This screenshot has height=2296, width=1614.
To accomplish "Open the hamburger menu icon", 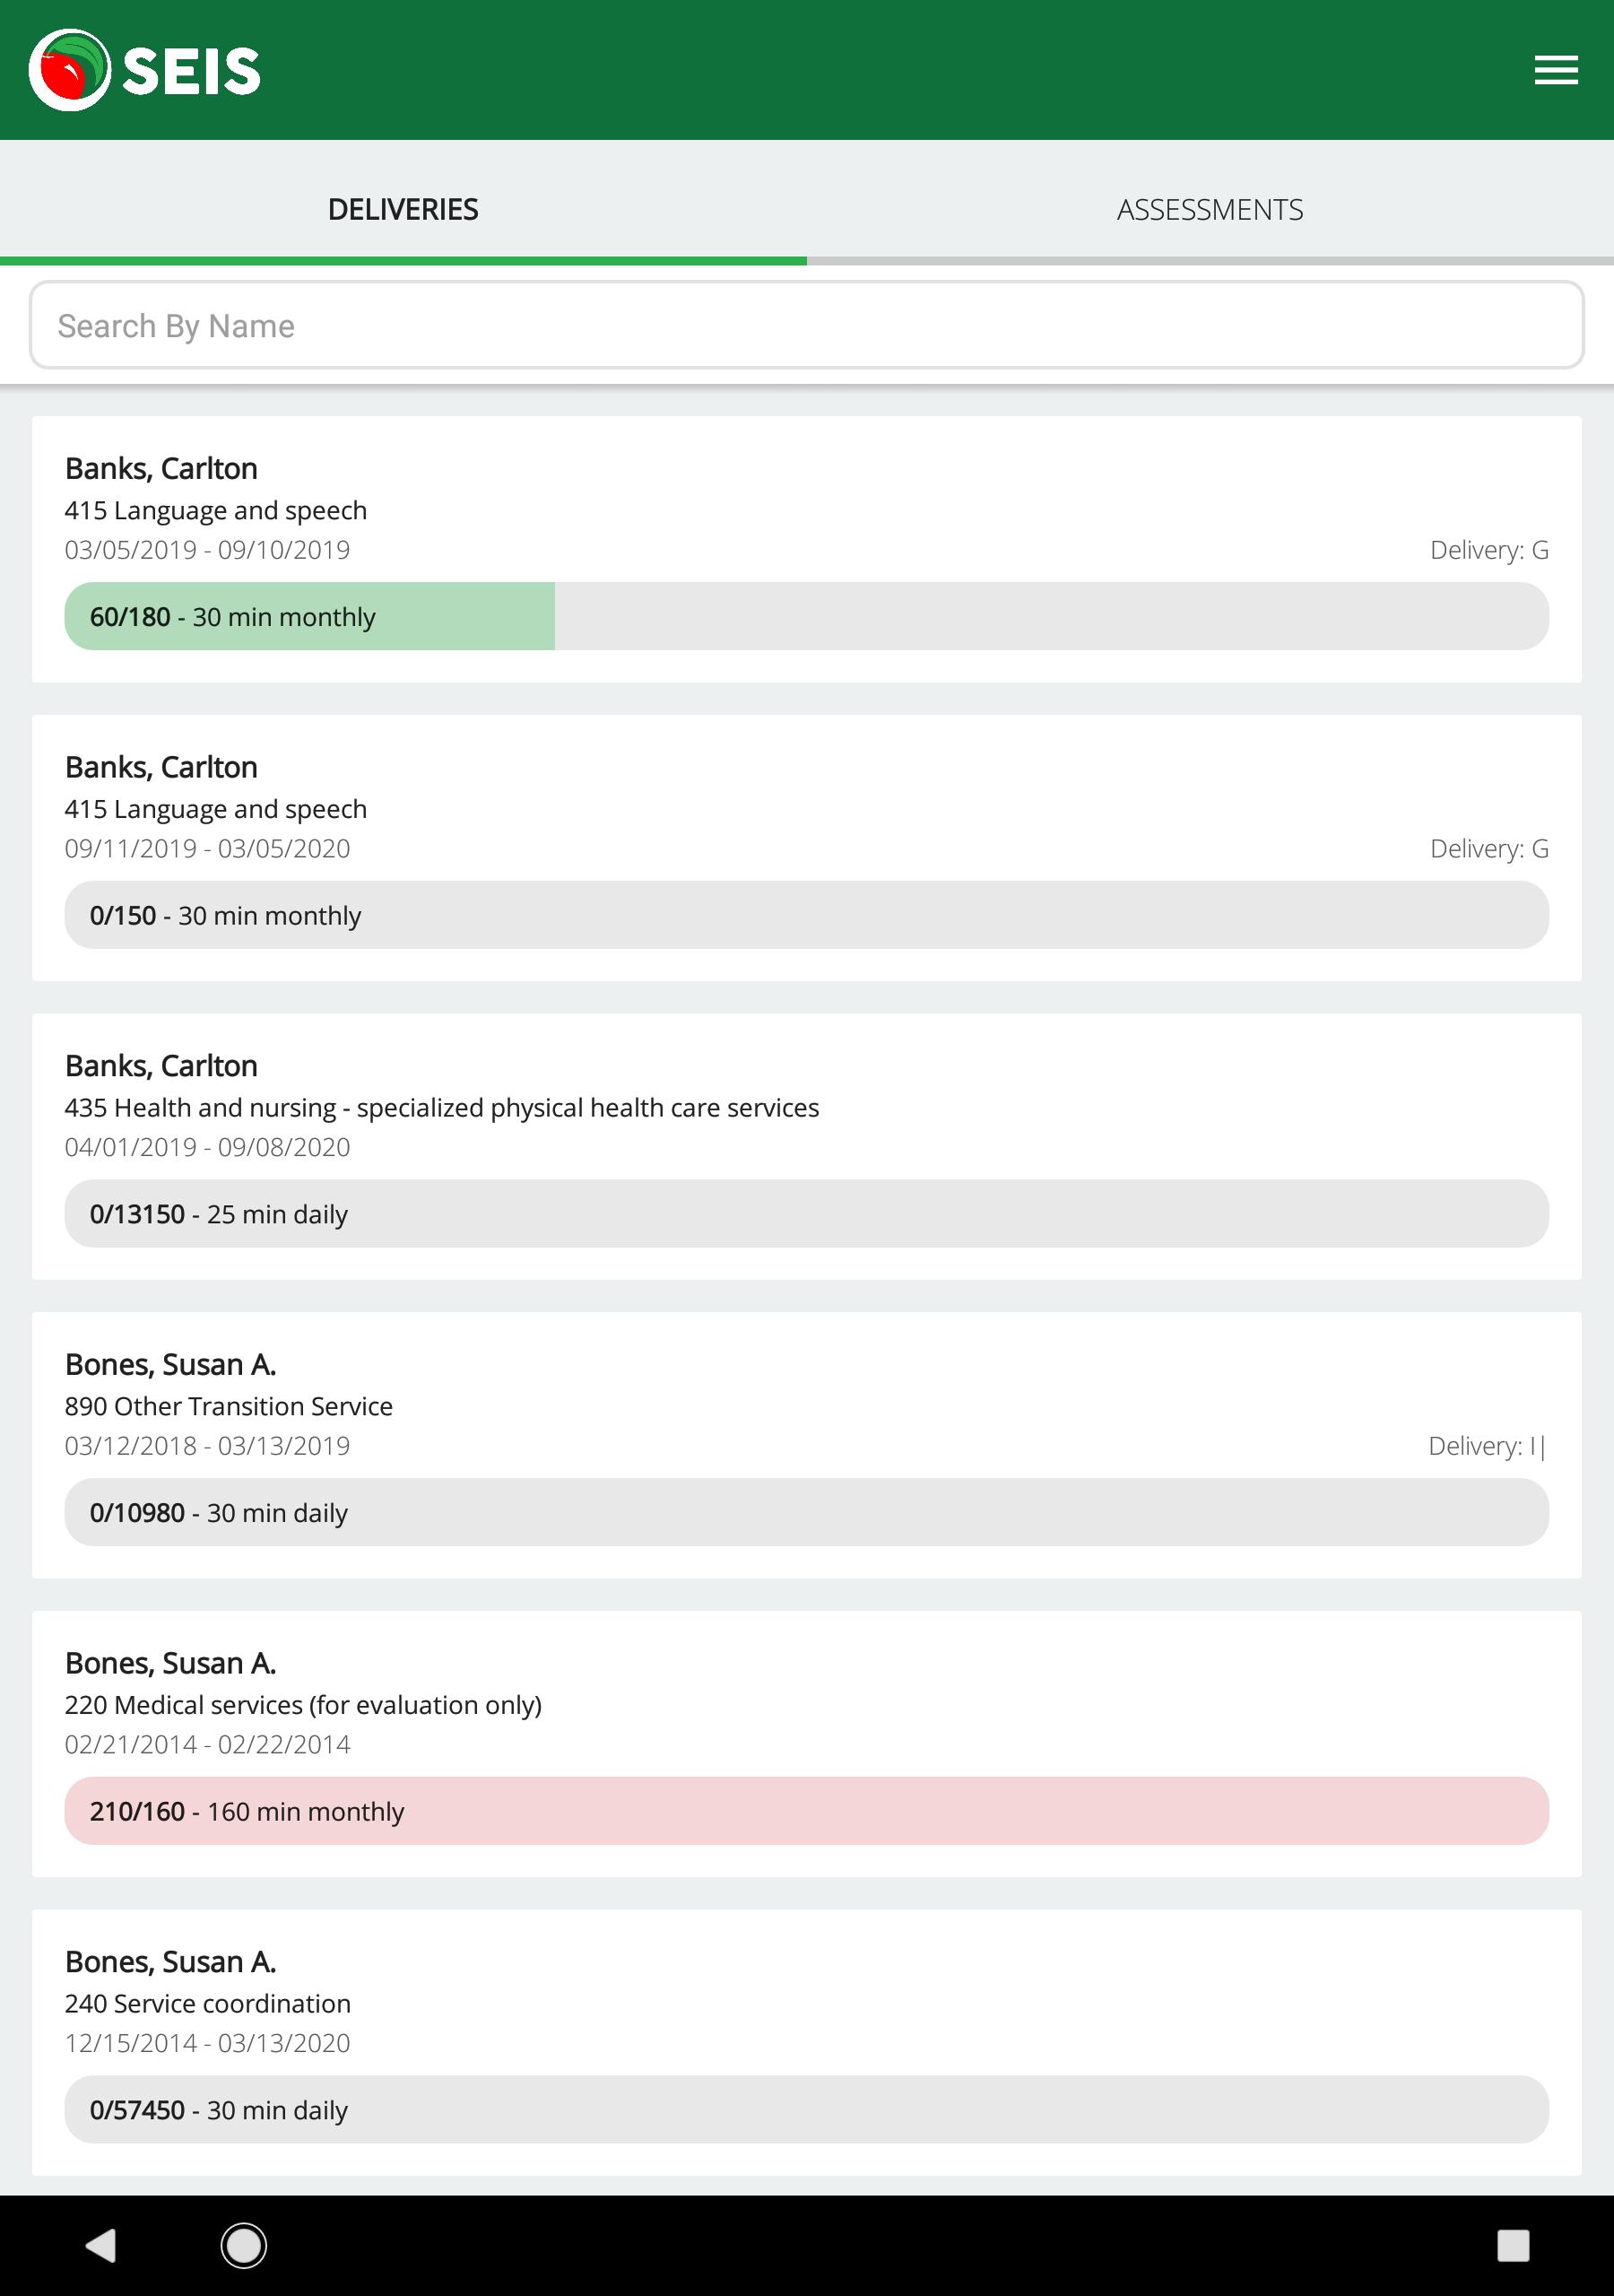I will 1556,70.
